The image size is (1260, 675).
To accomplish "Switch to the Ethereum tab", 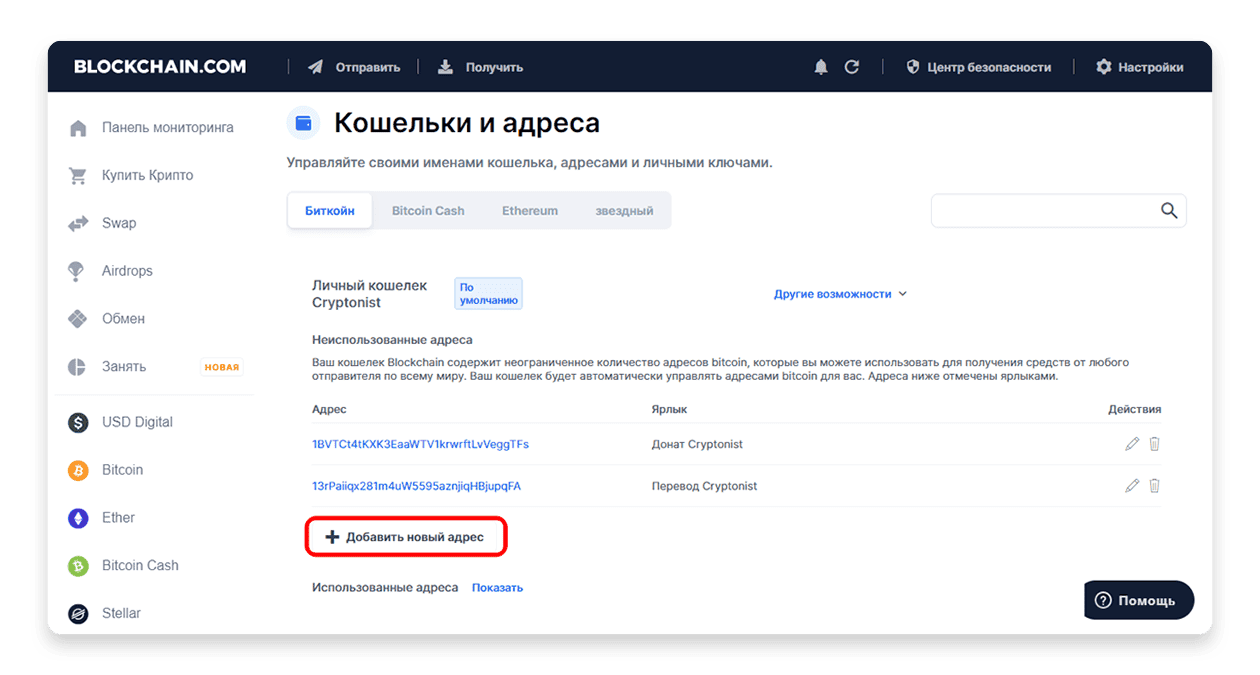I will (x=530, y=211).
